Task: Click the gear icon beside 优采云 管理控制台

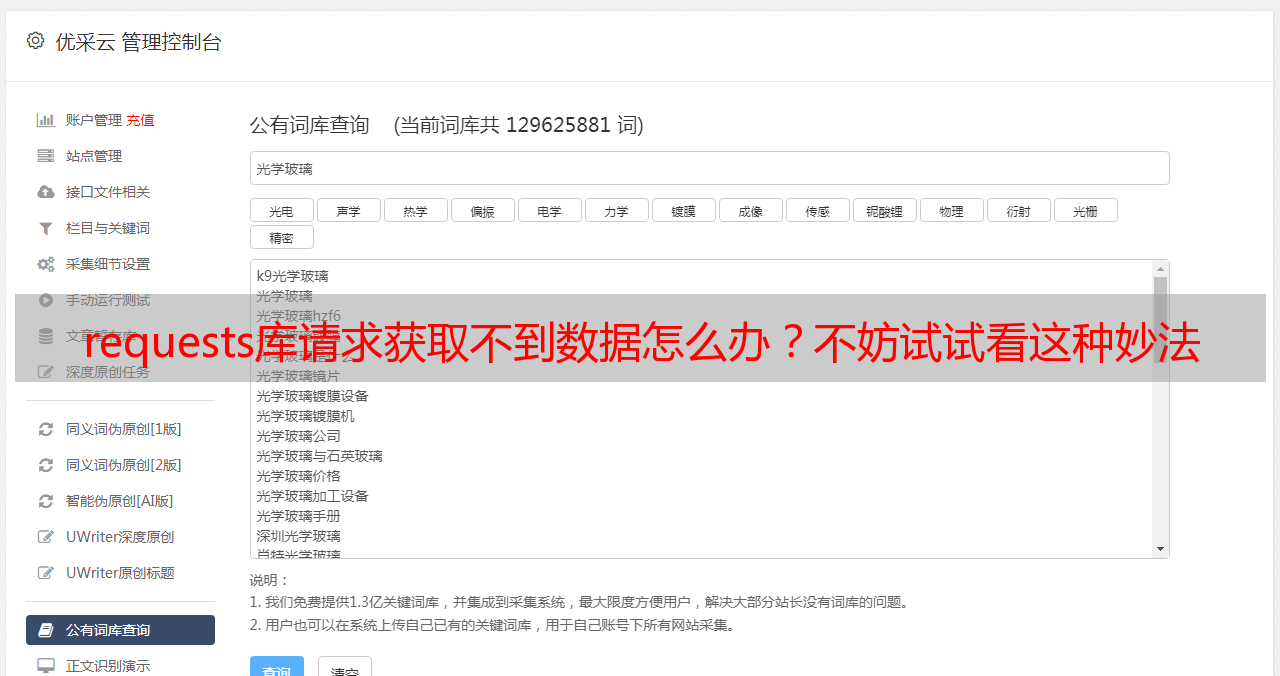Action: pos(36,41)
